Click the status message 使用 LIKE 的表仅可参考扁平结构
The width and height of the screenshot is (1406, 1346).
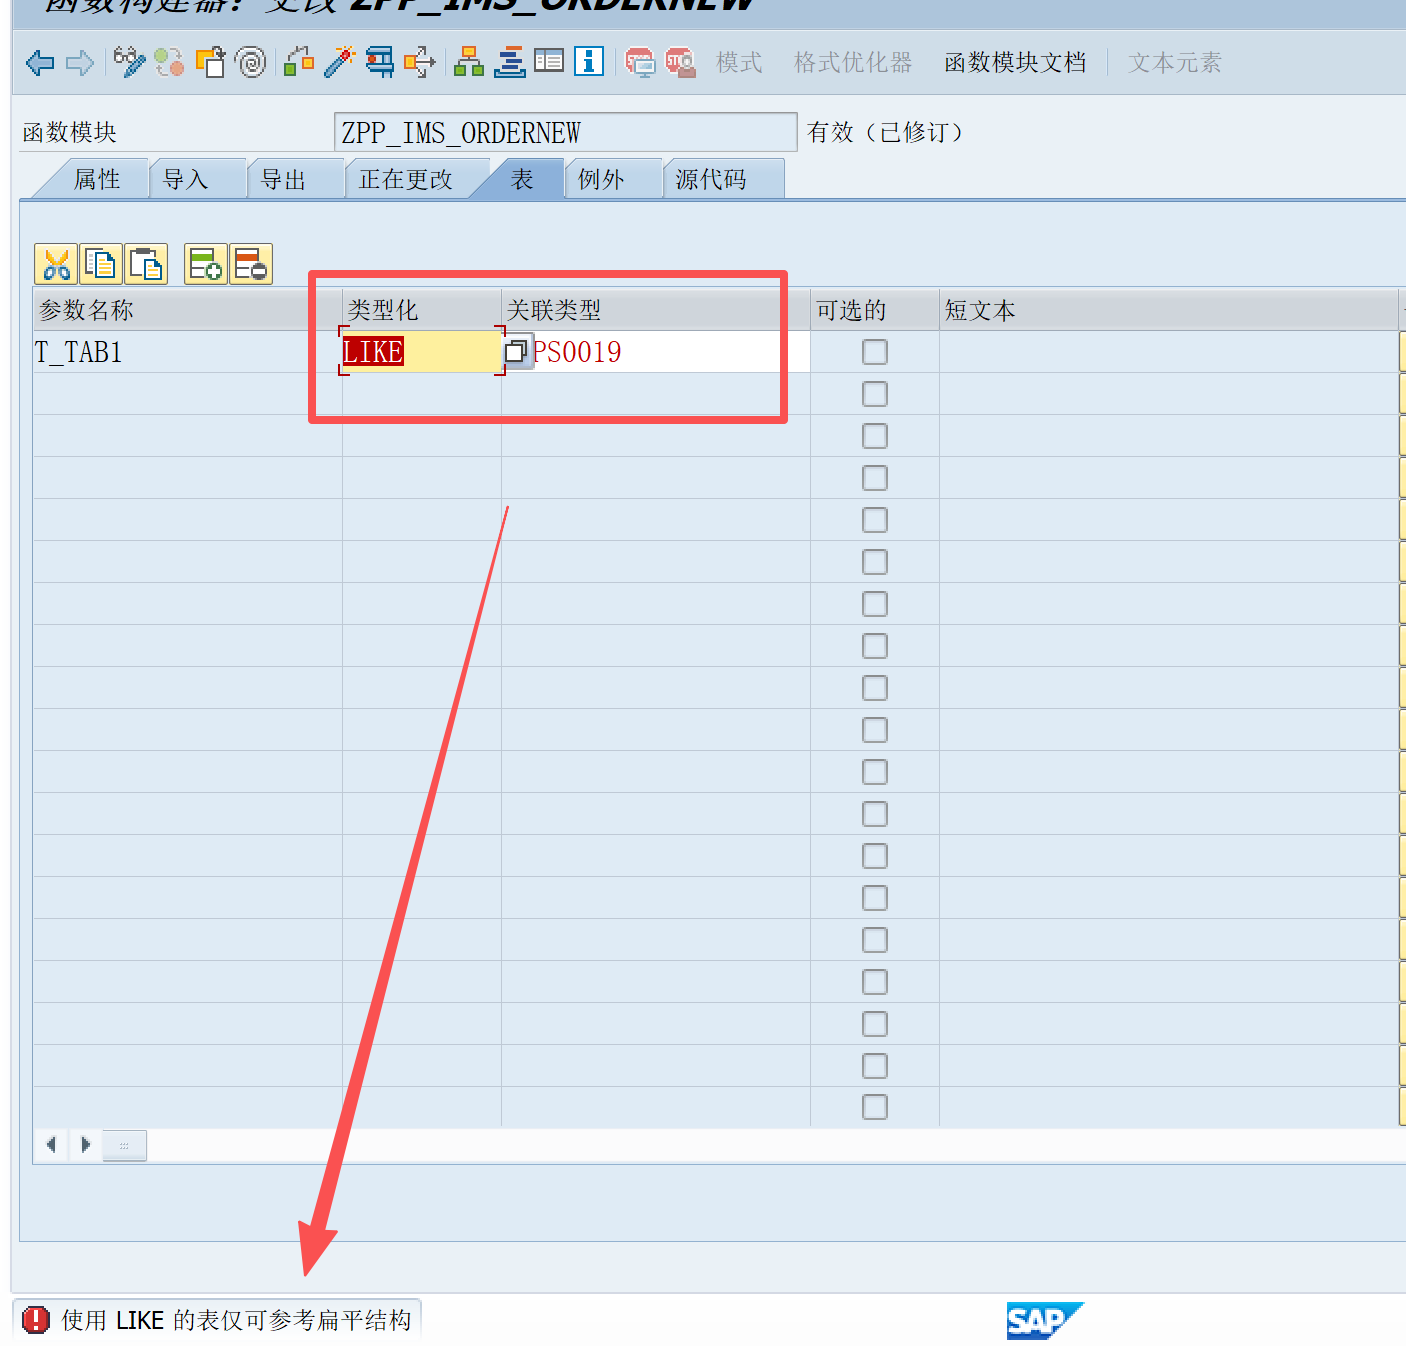coord(236,1320)
